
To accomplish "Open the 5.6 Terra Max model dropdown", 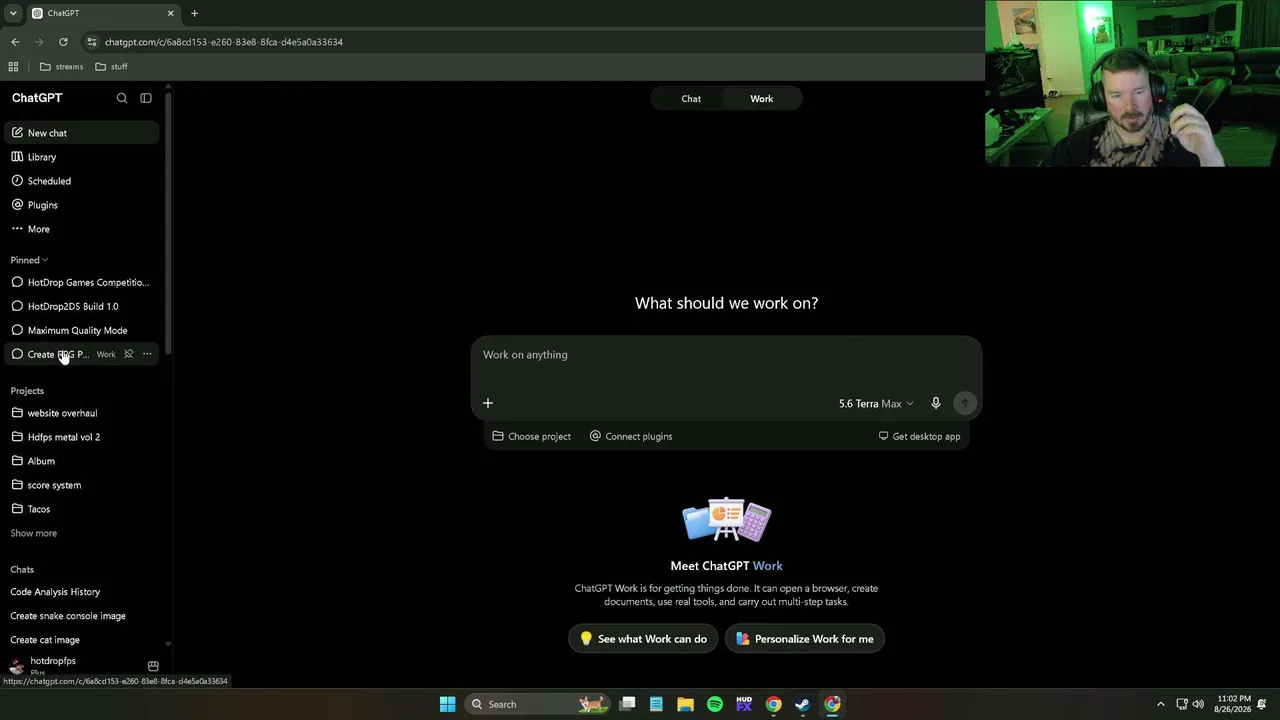I will 876,403.
